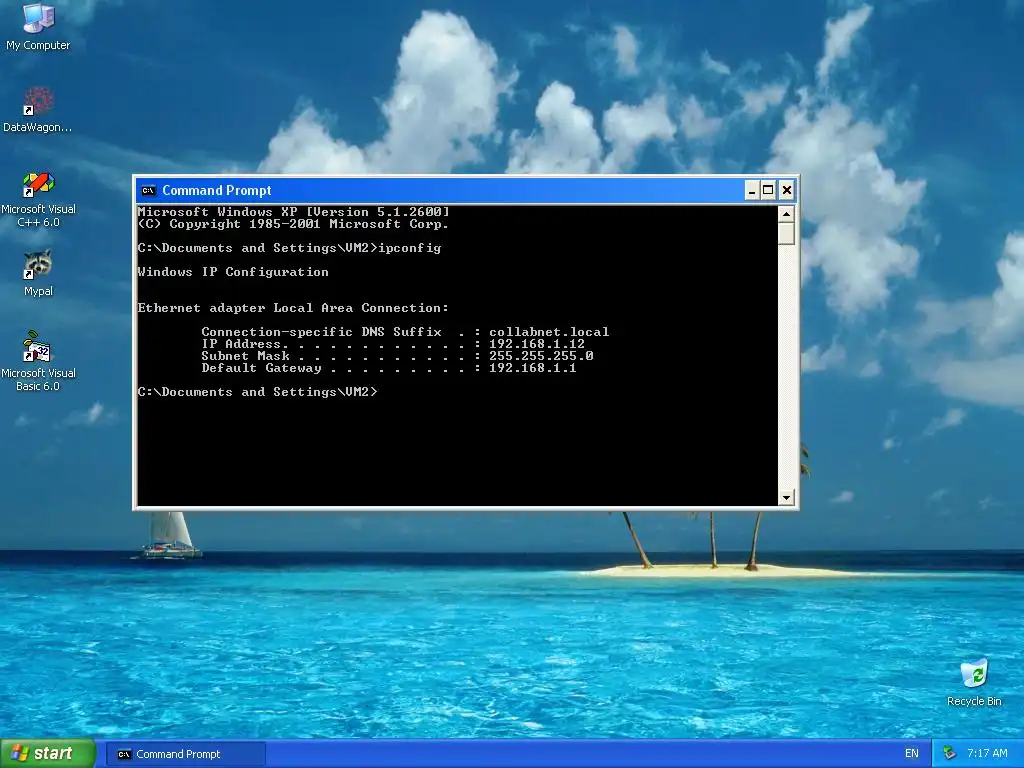Screen dimensions: 1024x768
Task: Close the Command Prompt window
Action: point(787,191)
